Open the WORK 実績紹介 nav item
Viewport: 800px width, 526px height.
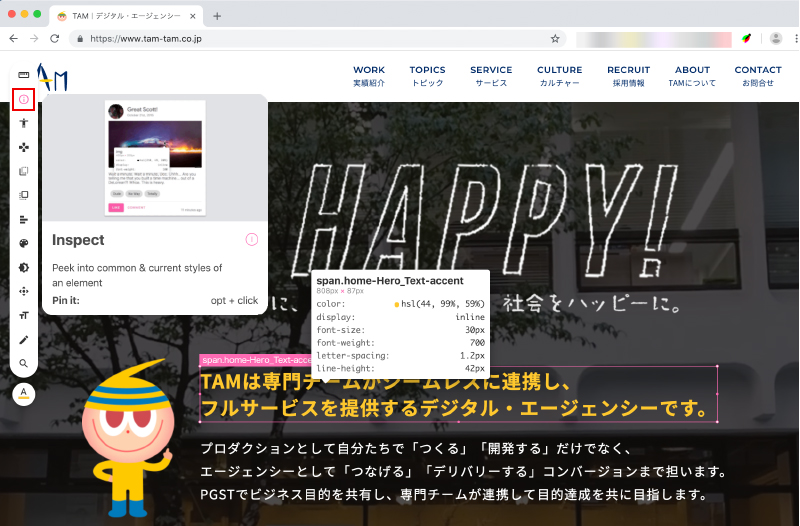369,76
